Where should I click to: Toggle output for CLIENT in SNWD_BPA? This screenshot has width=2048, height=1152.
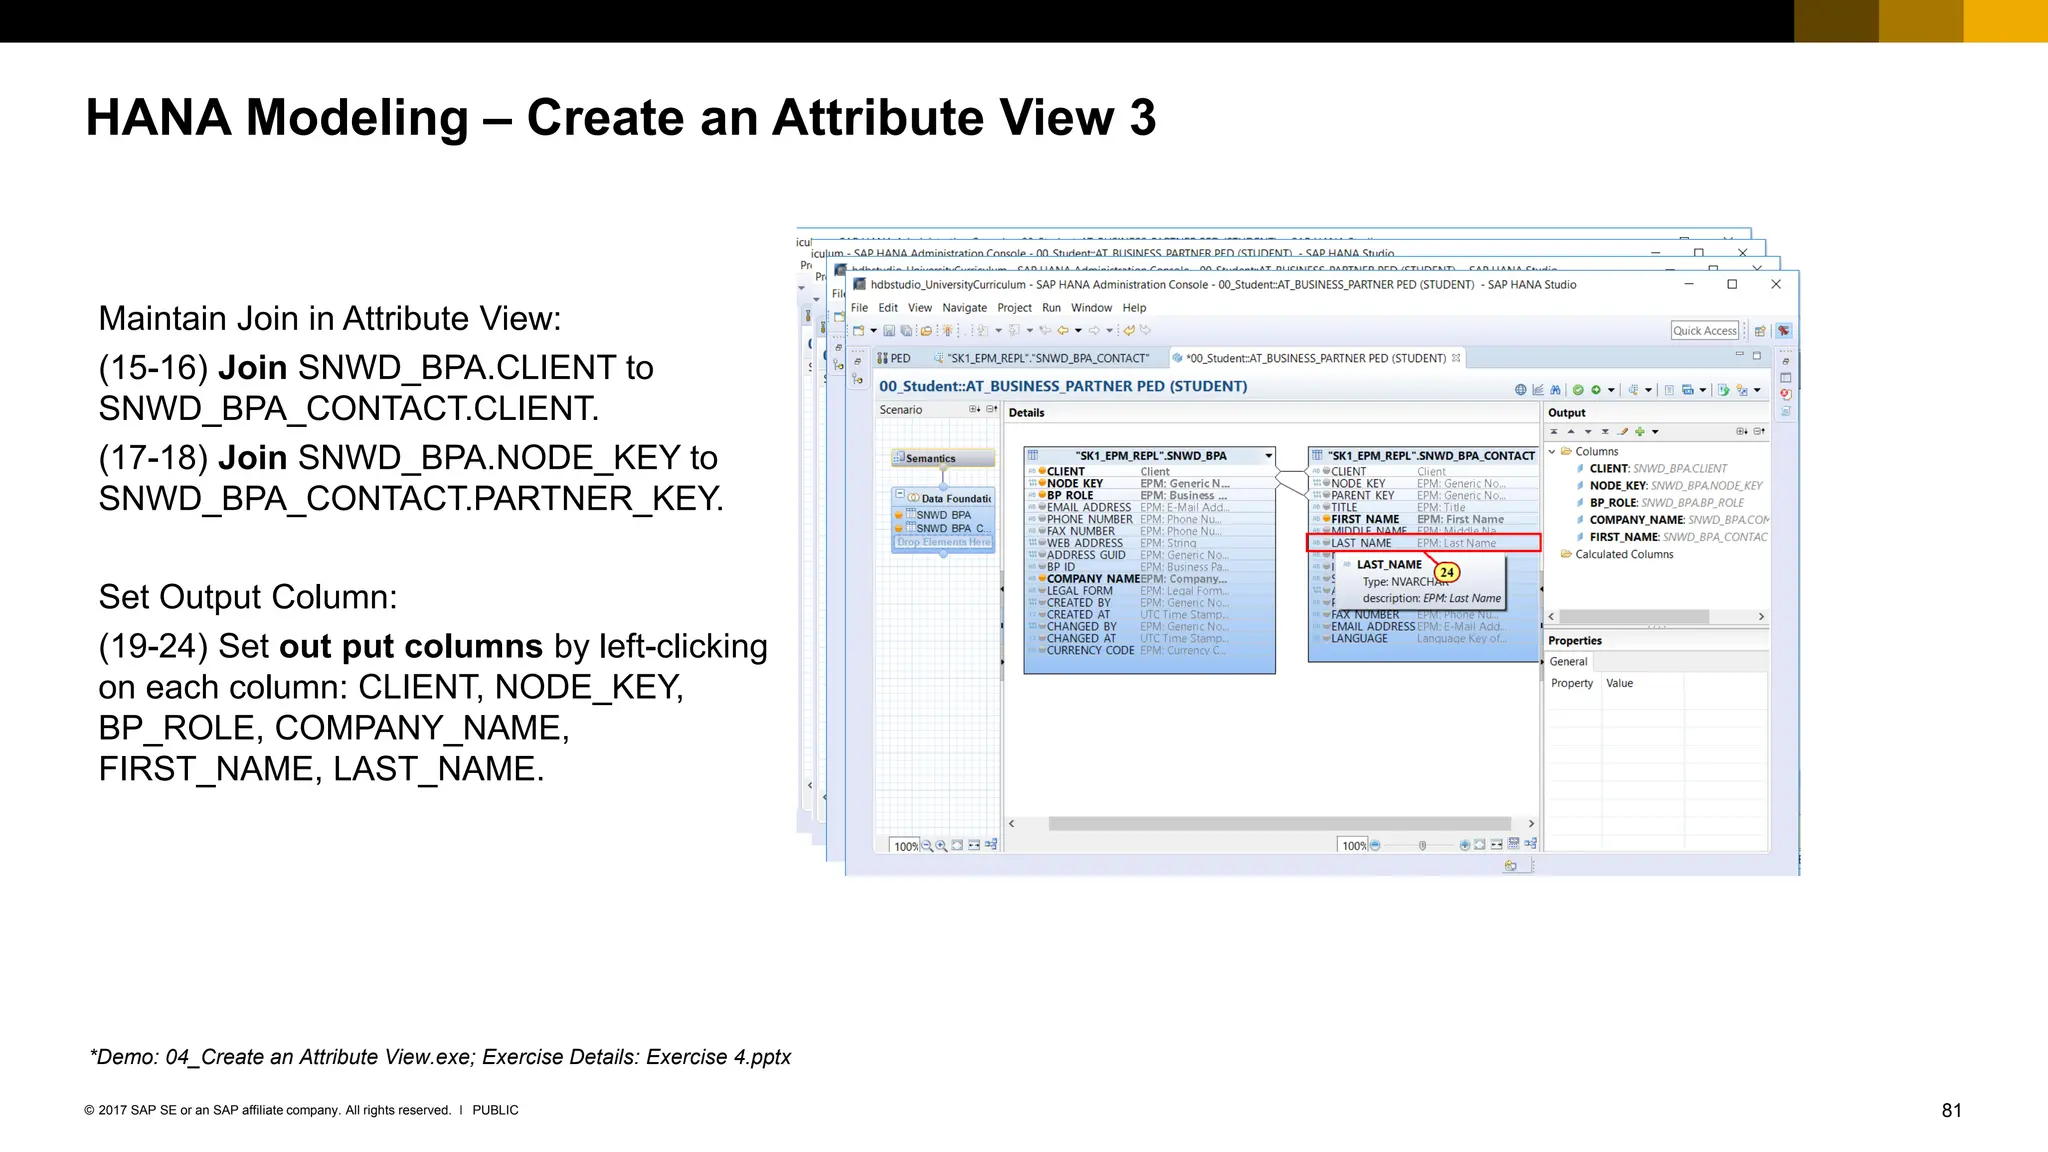(x=1041, y=471)
